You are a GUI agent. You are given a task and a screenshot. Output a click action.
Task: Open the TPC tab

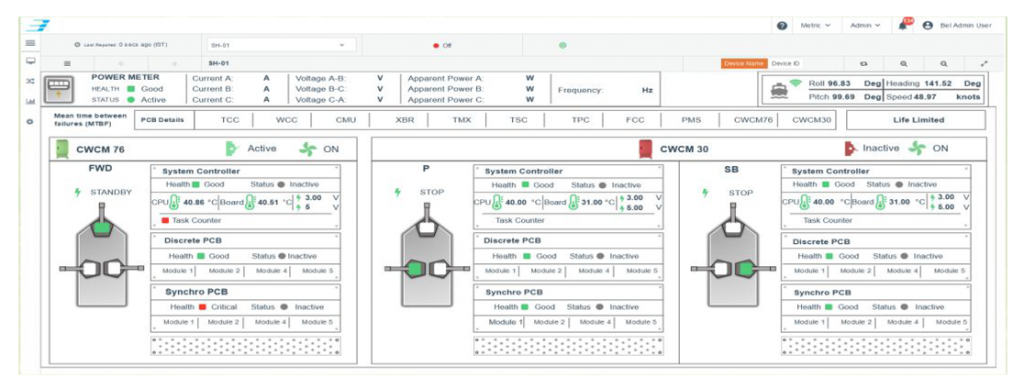coord(581,120)
